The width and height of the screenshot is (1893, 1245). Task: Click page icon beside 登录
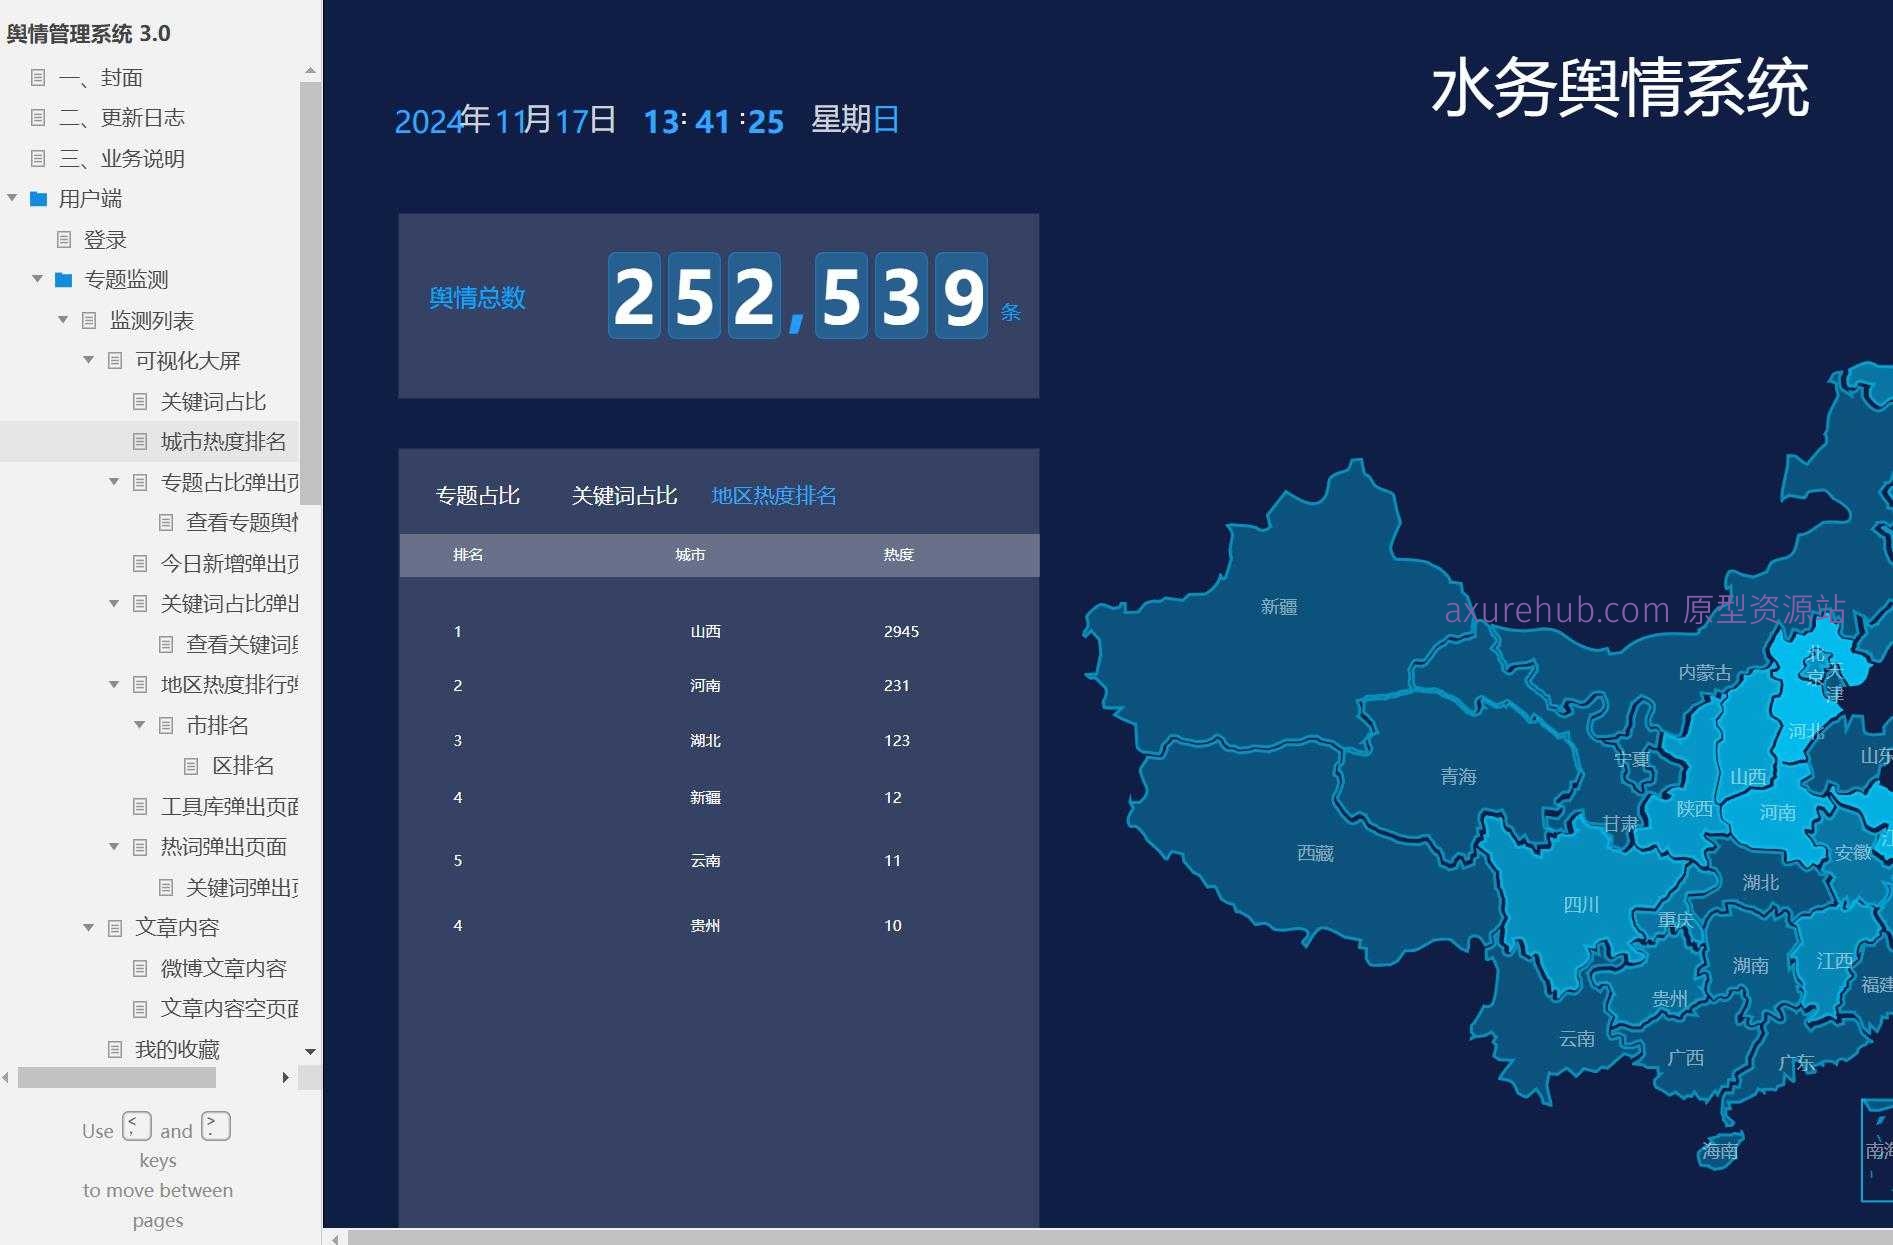pos(64,240)
